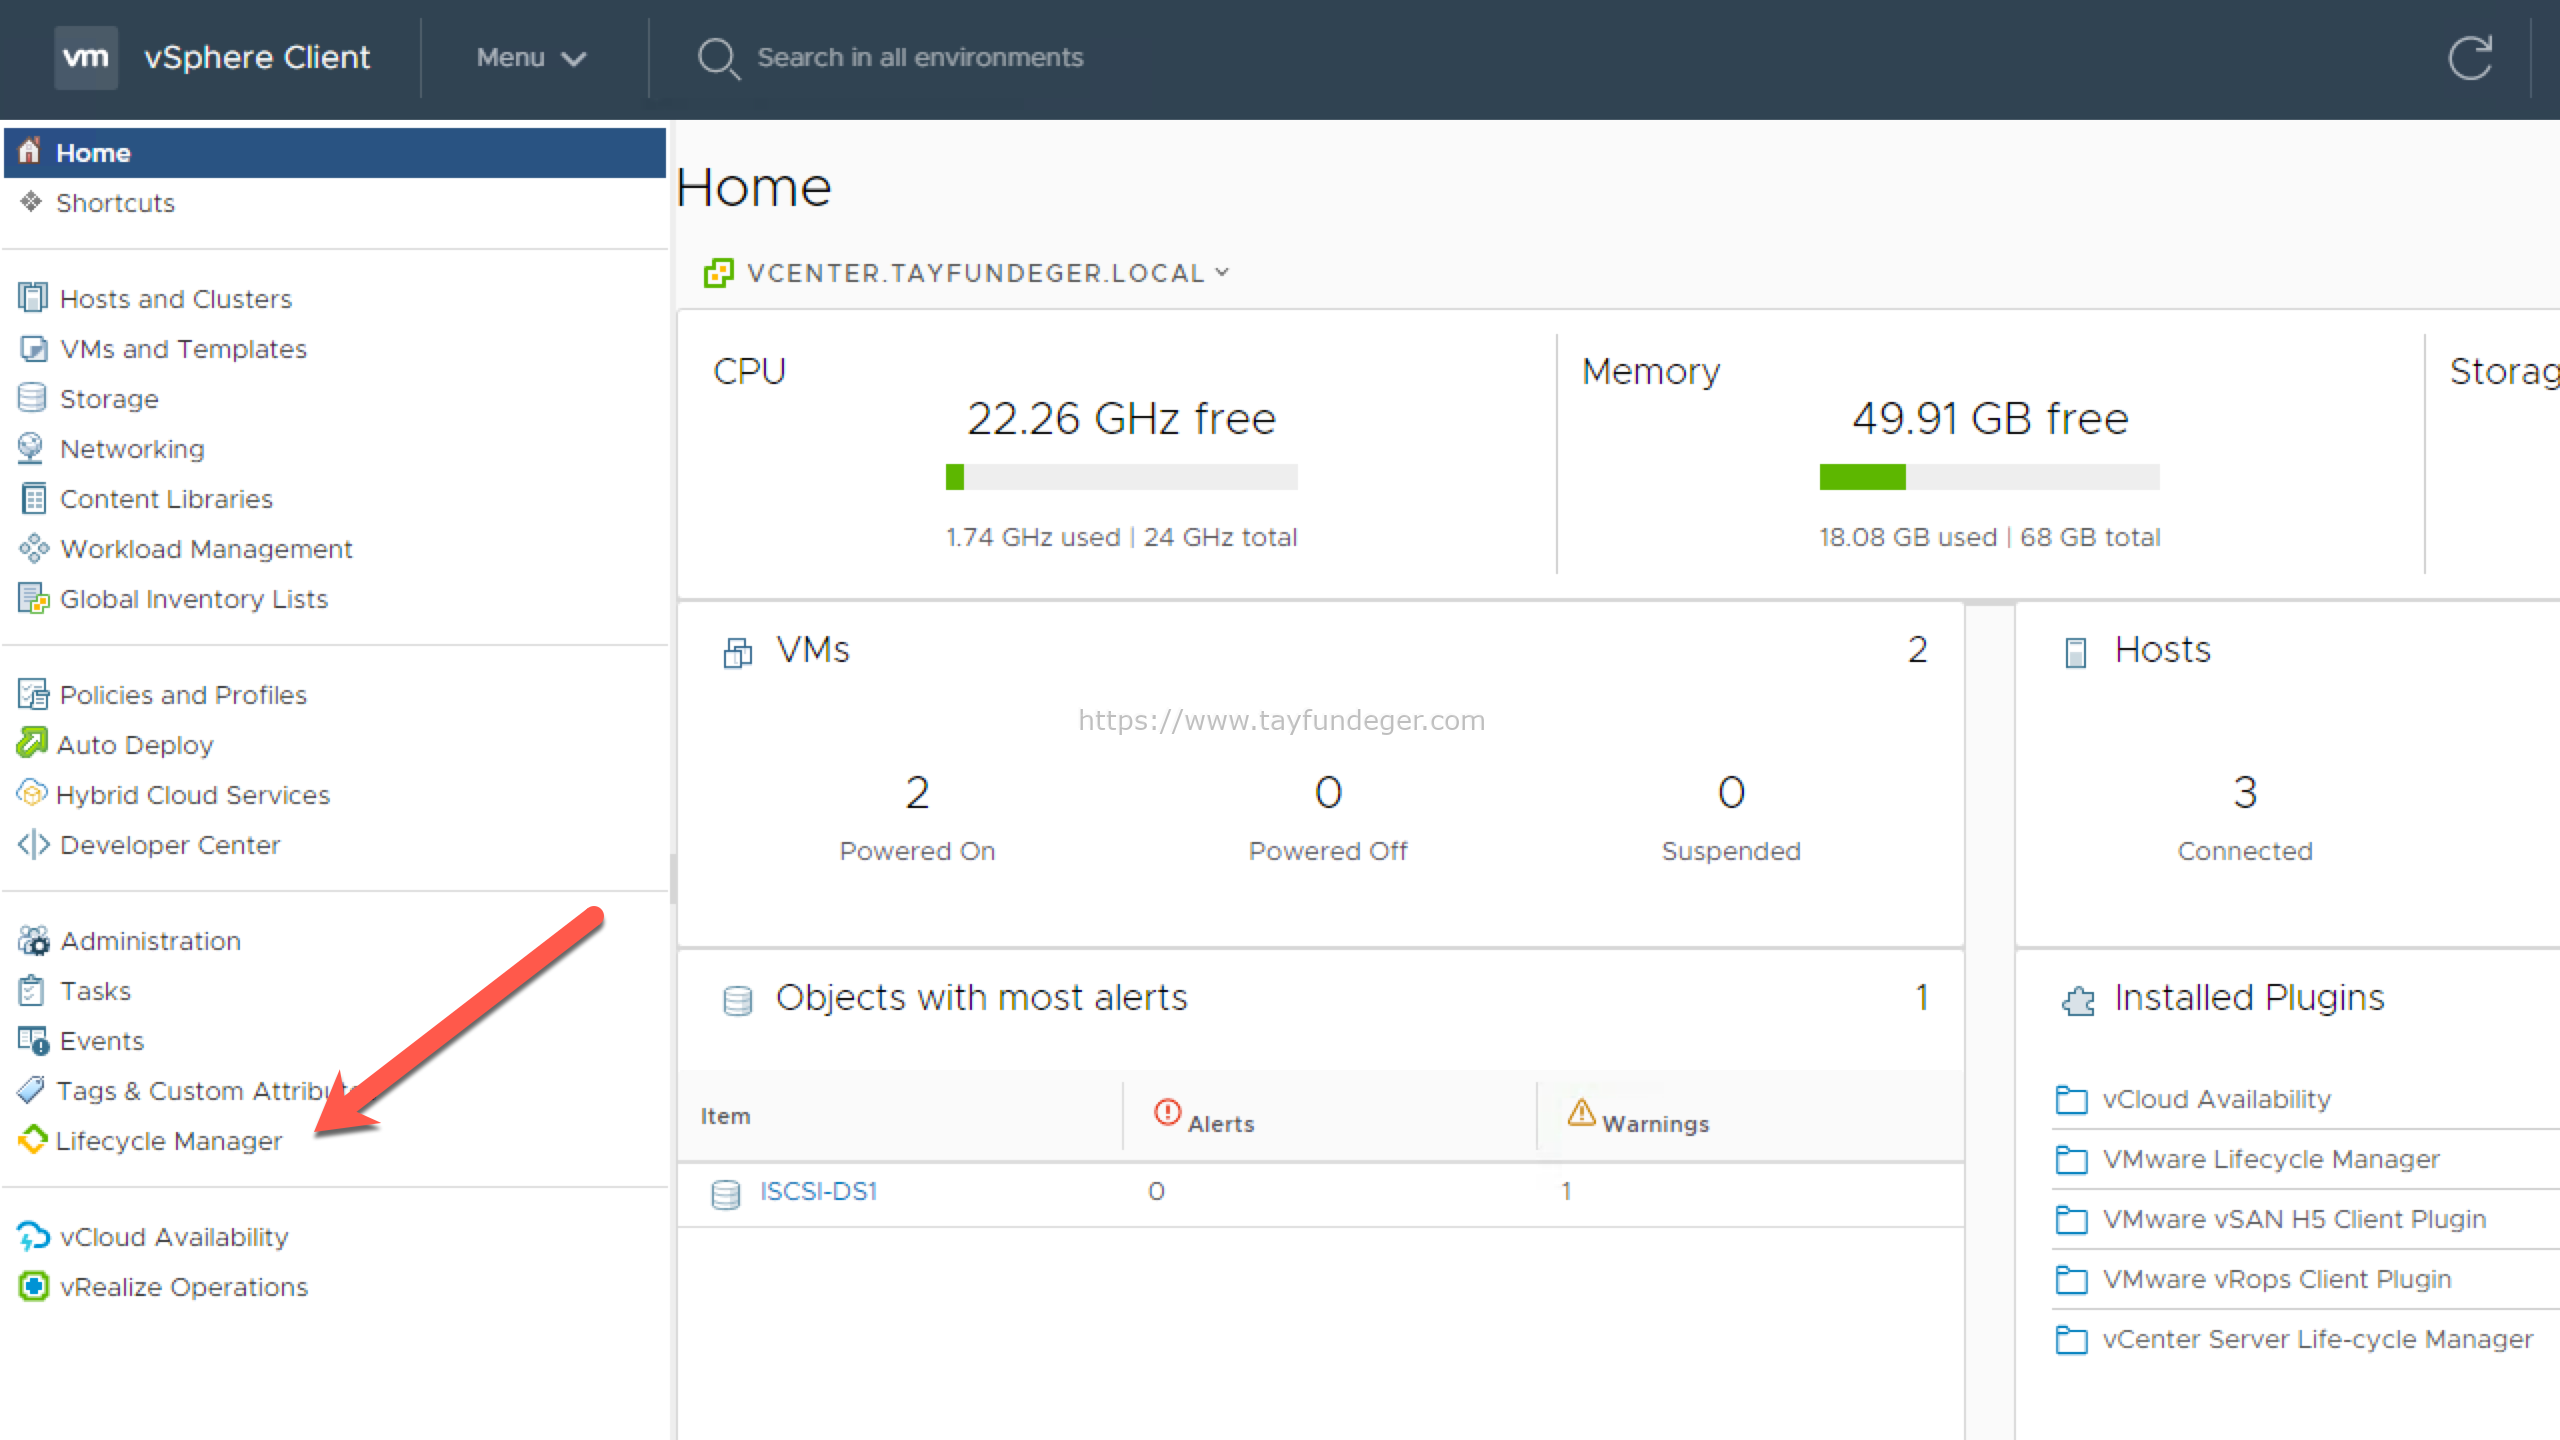Click the 0 Suspended VMs count
This screenshot has width=2560, height=1440.
pos(1731,793)
